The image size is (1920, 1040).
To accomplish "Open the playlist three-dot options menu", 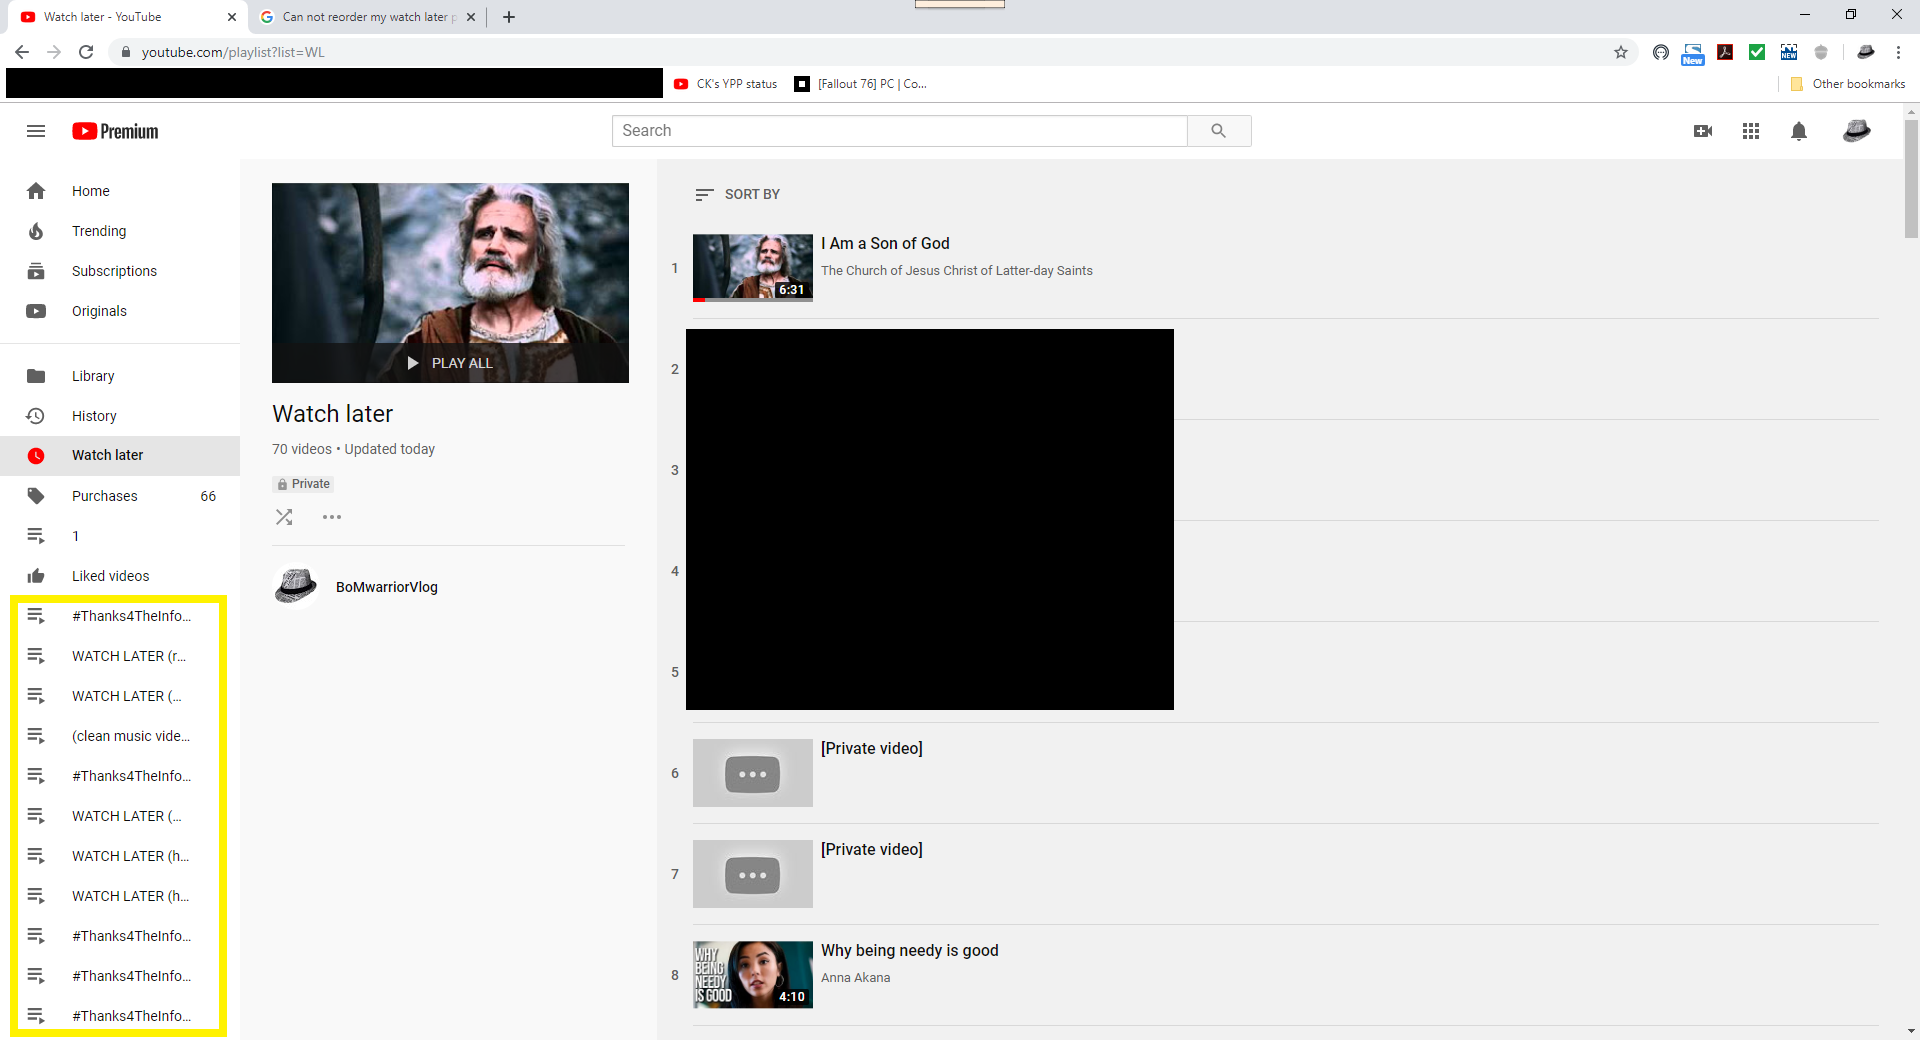I will (332, 517).
